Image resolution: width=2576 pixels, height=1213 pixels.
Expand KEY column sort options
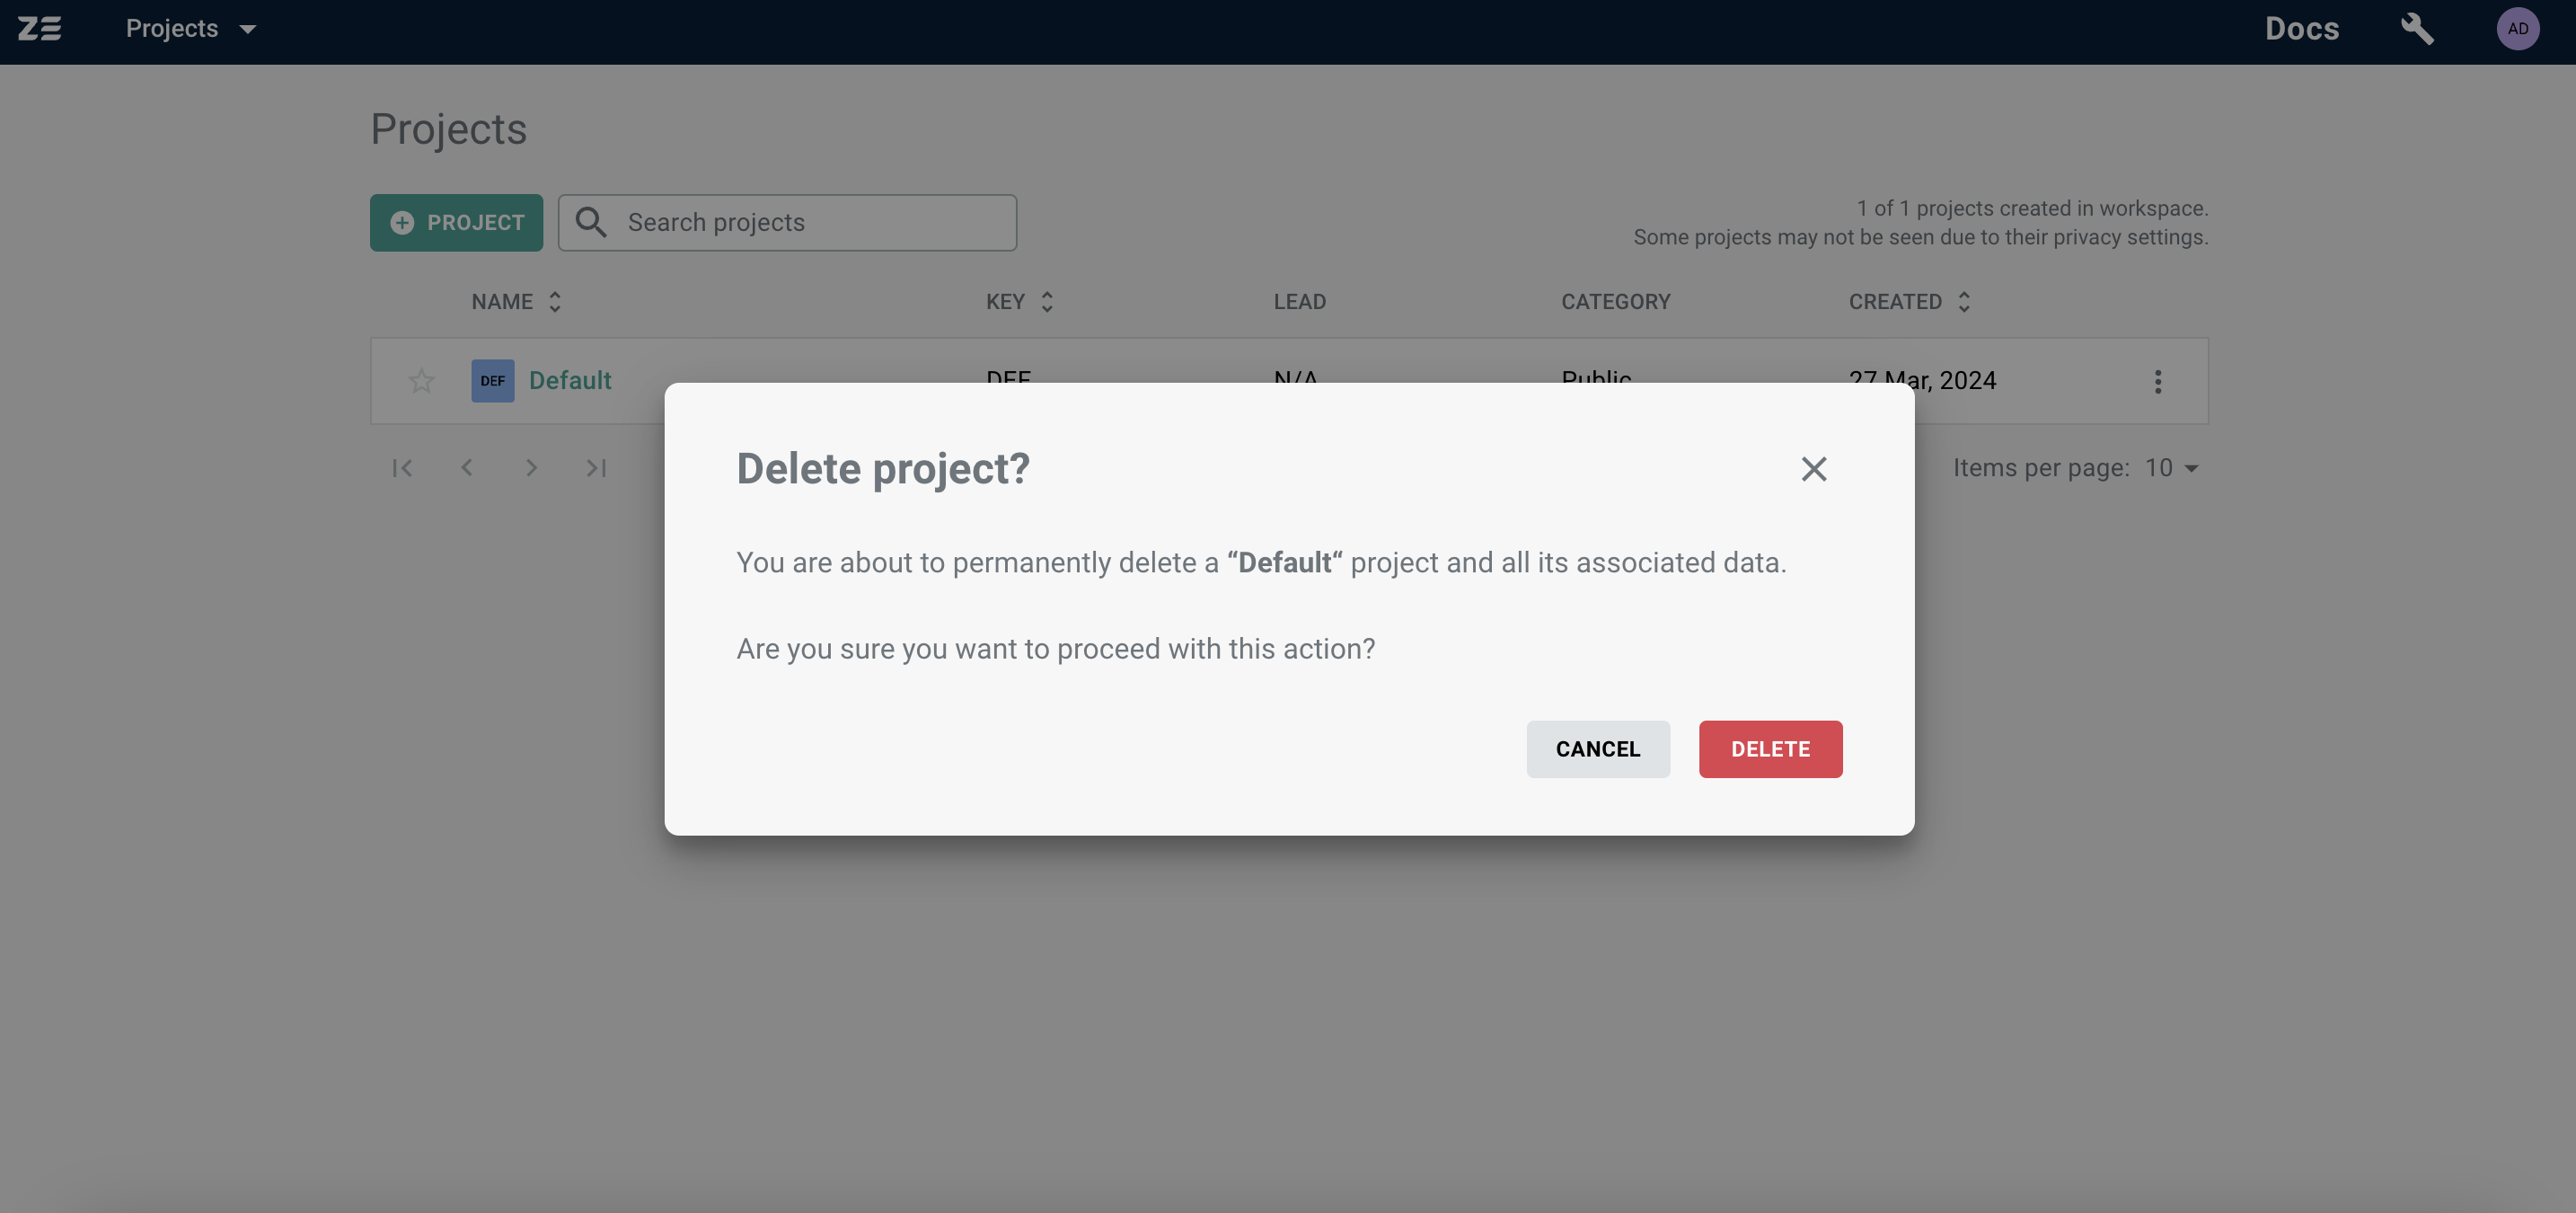point(1046,301)
